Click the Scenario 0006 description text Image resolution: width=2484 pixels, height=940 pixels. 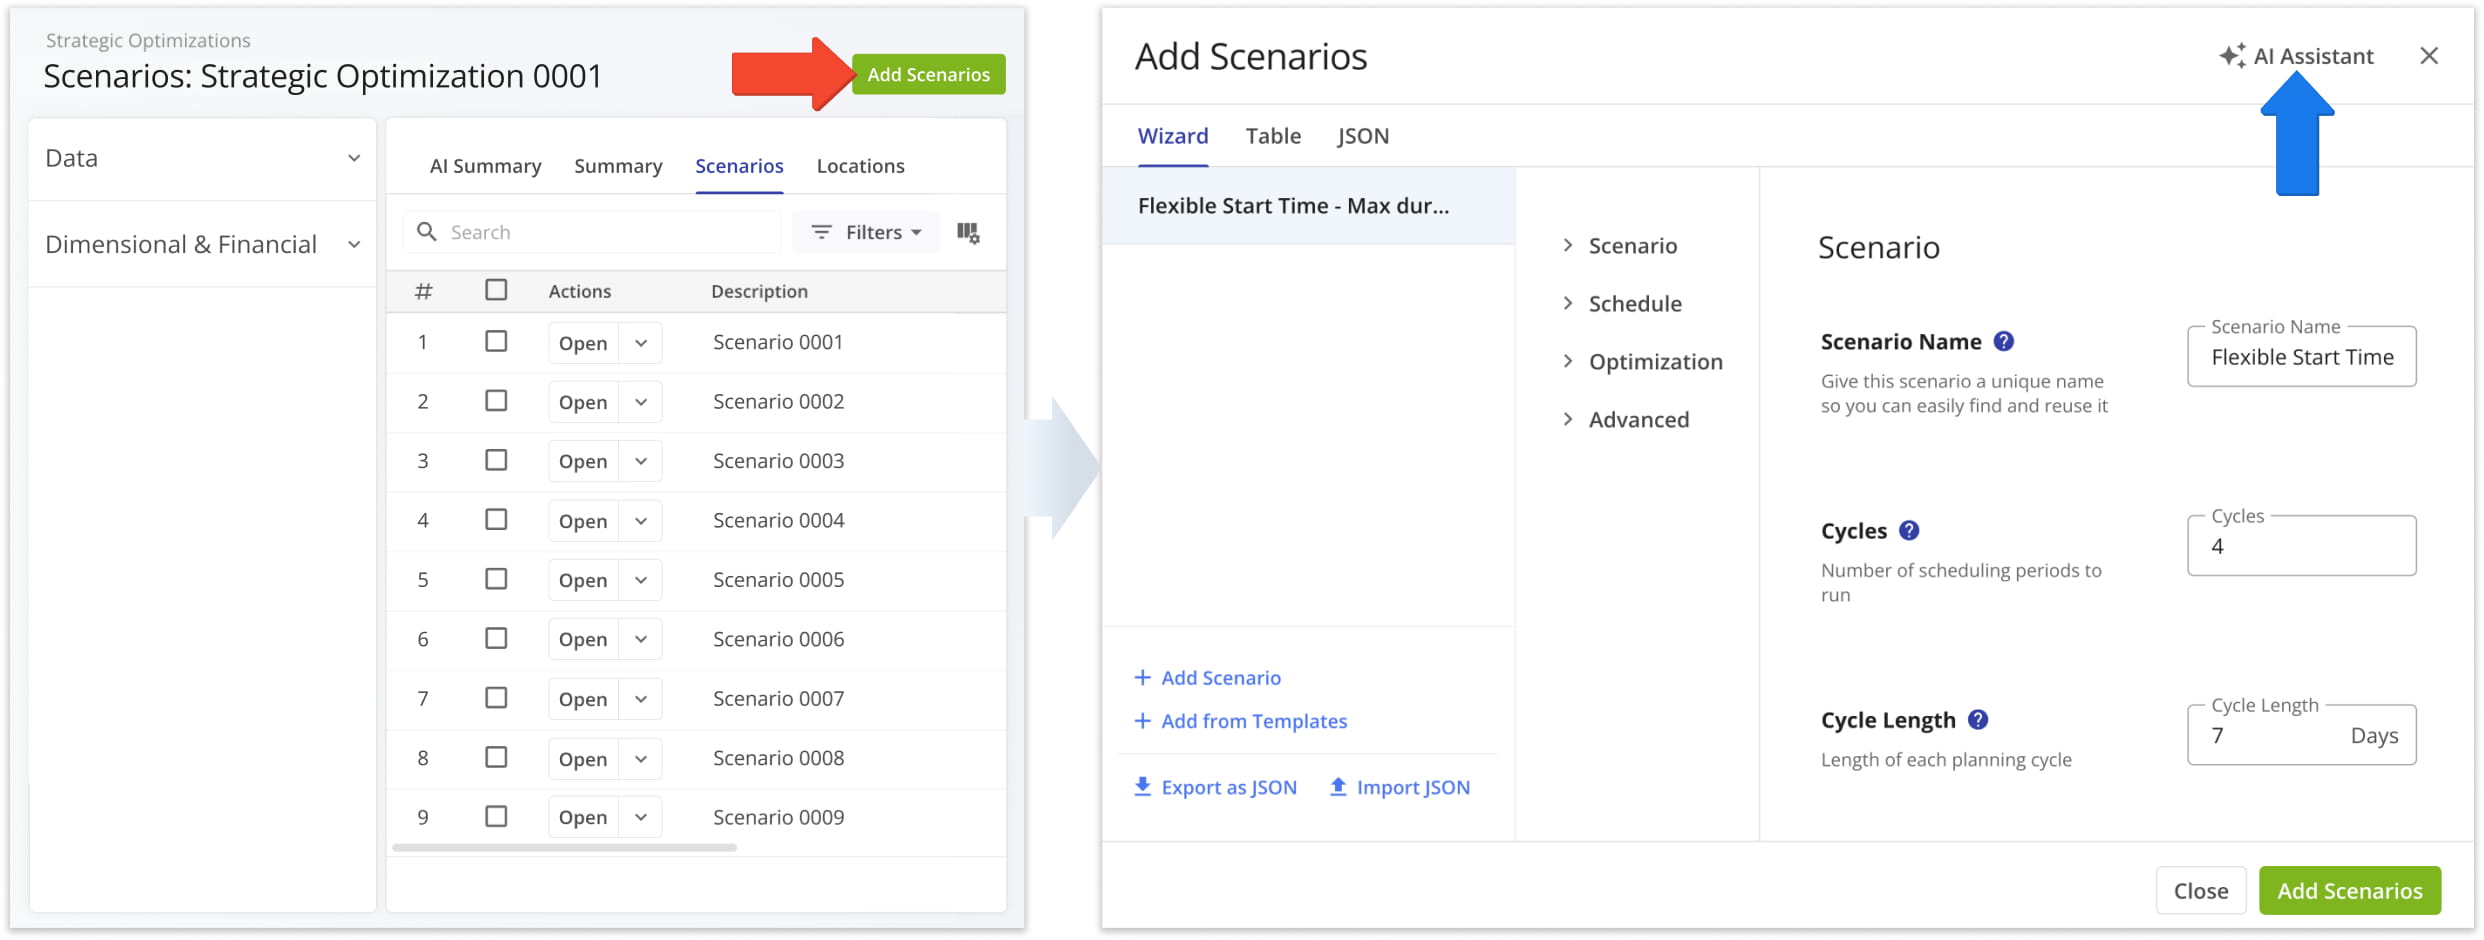point(778,639)
